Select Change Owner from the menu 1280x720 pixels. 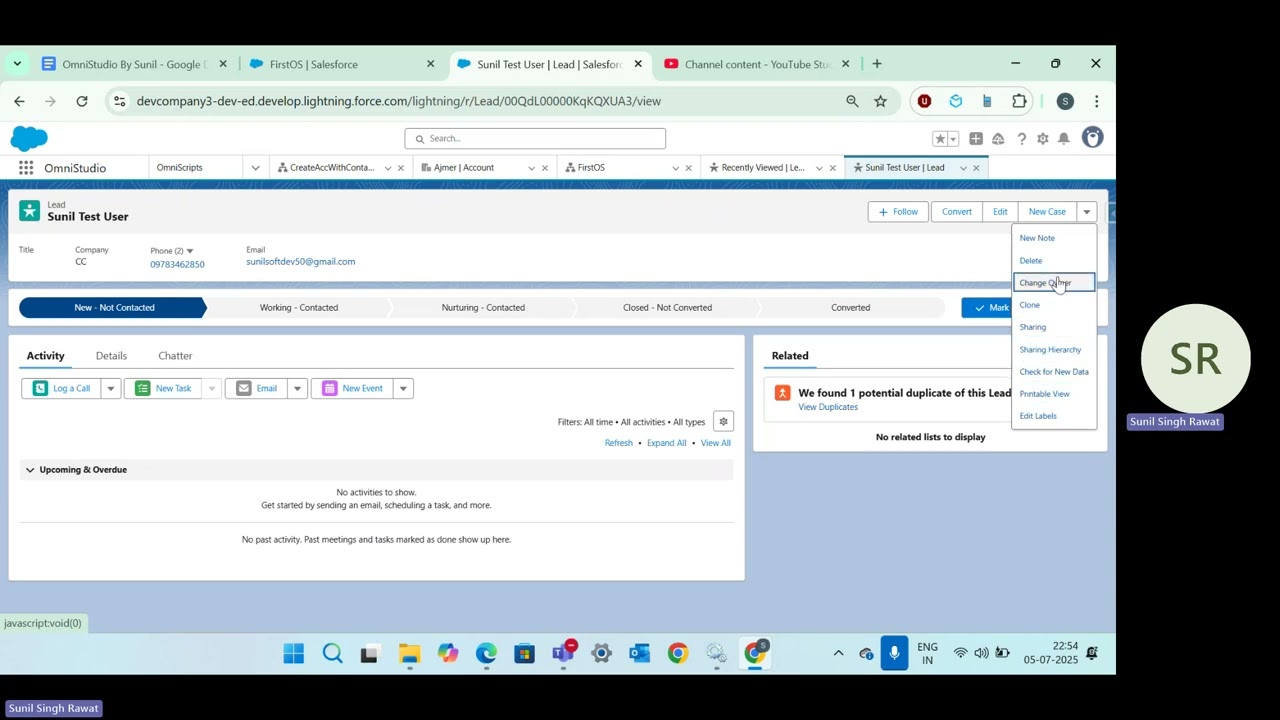click(1054, 283)
